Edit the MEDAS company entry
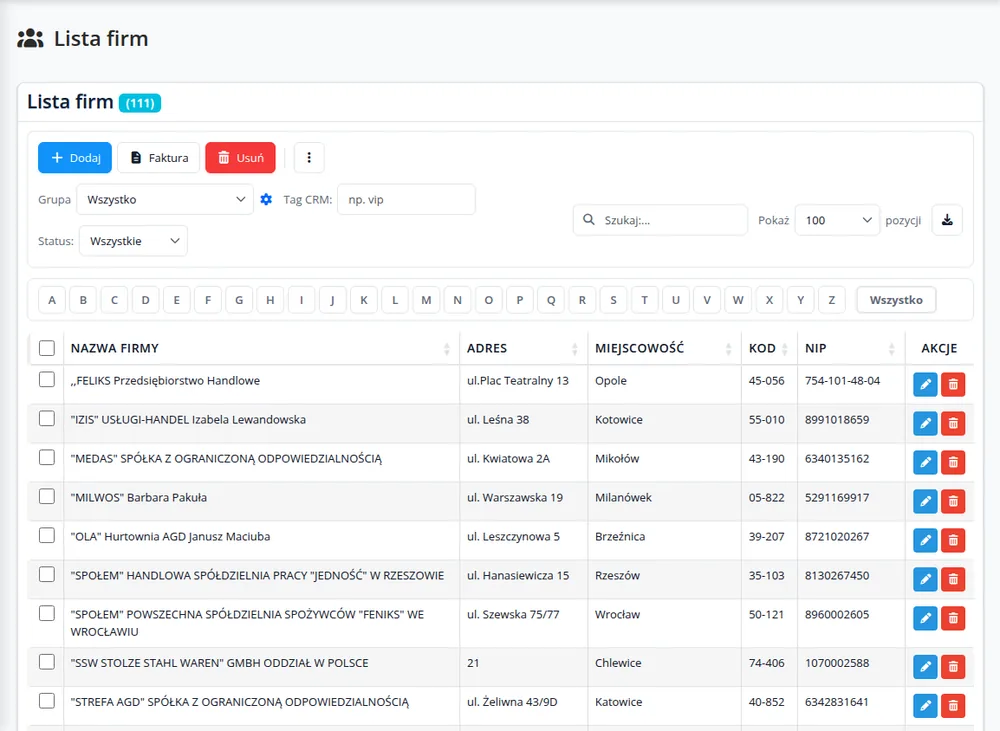Image resolution: width=1000 pixels, height=731 pixels. coord(925,462)
